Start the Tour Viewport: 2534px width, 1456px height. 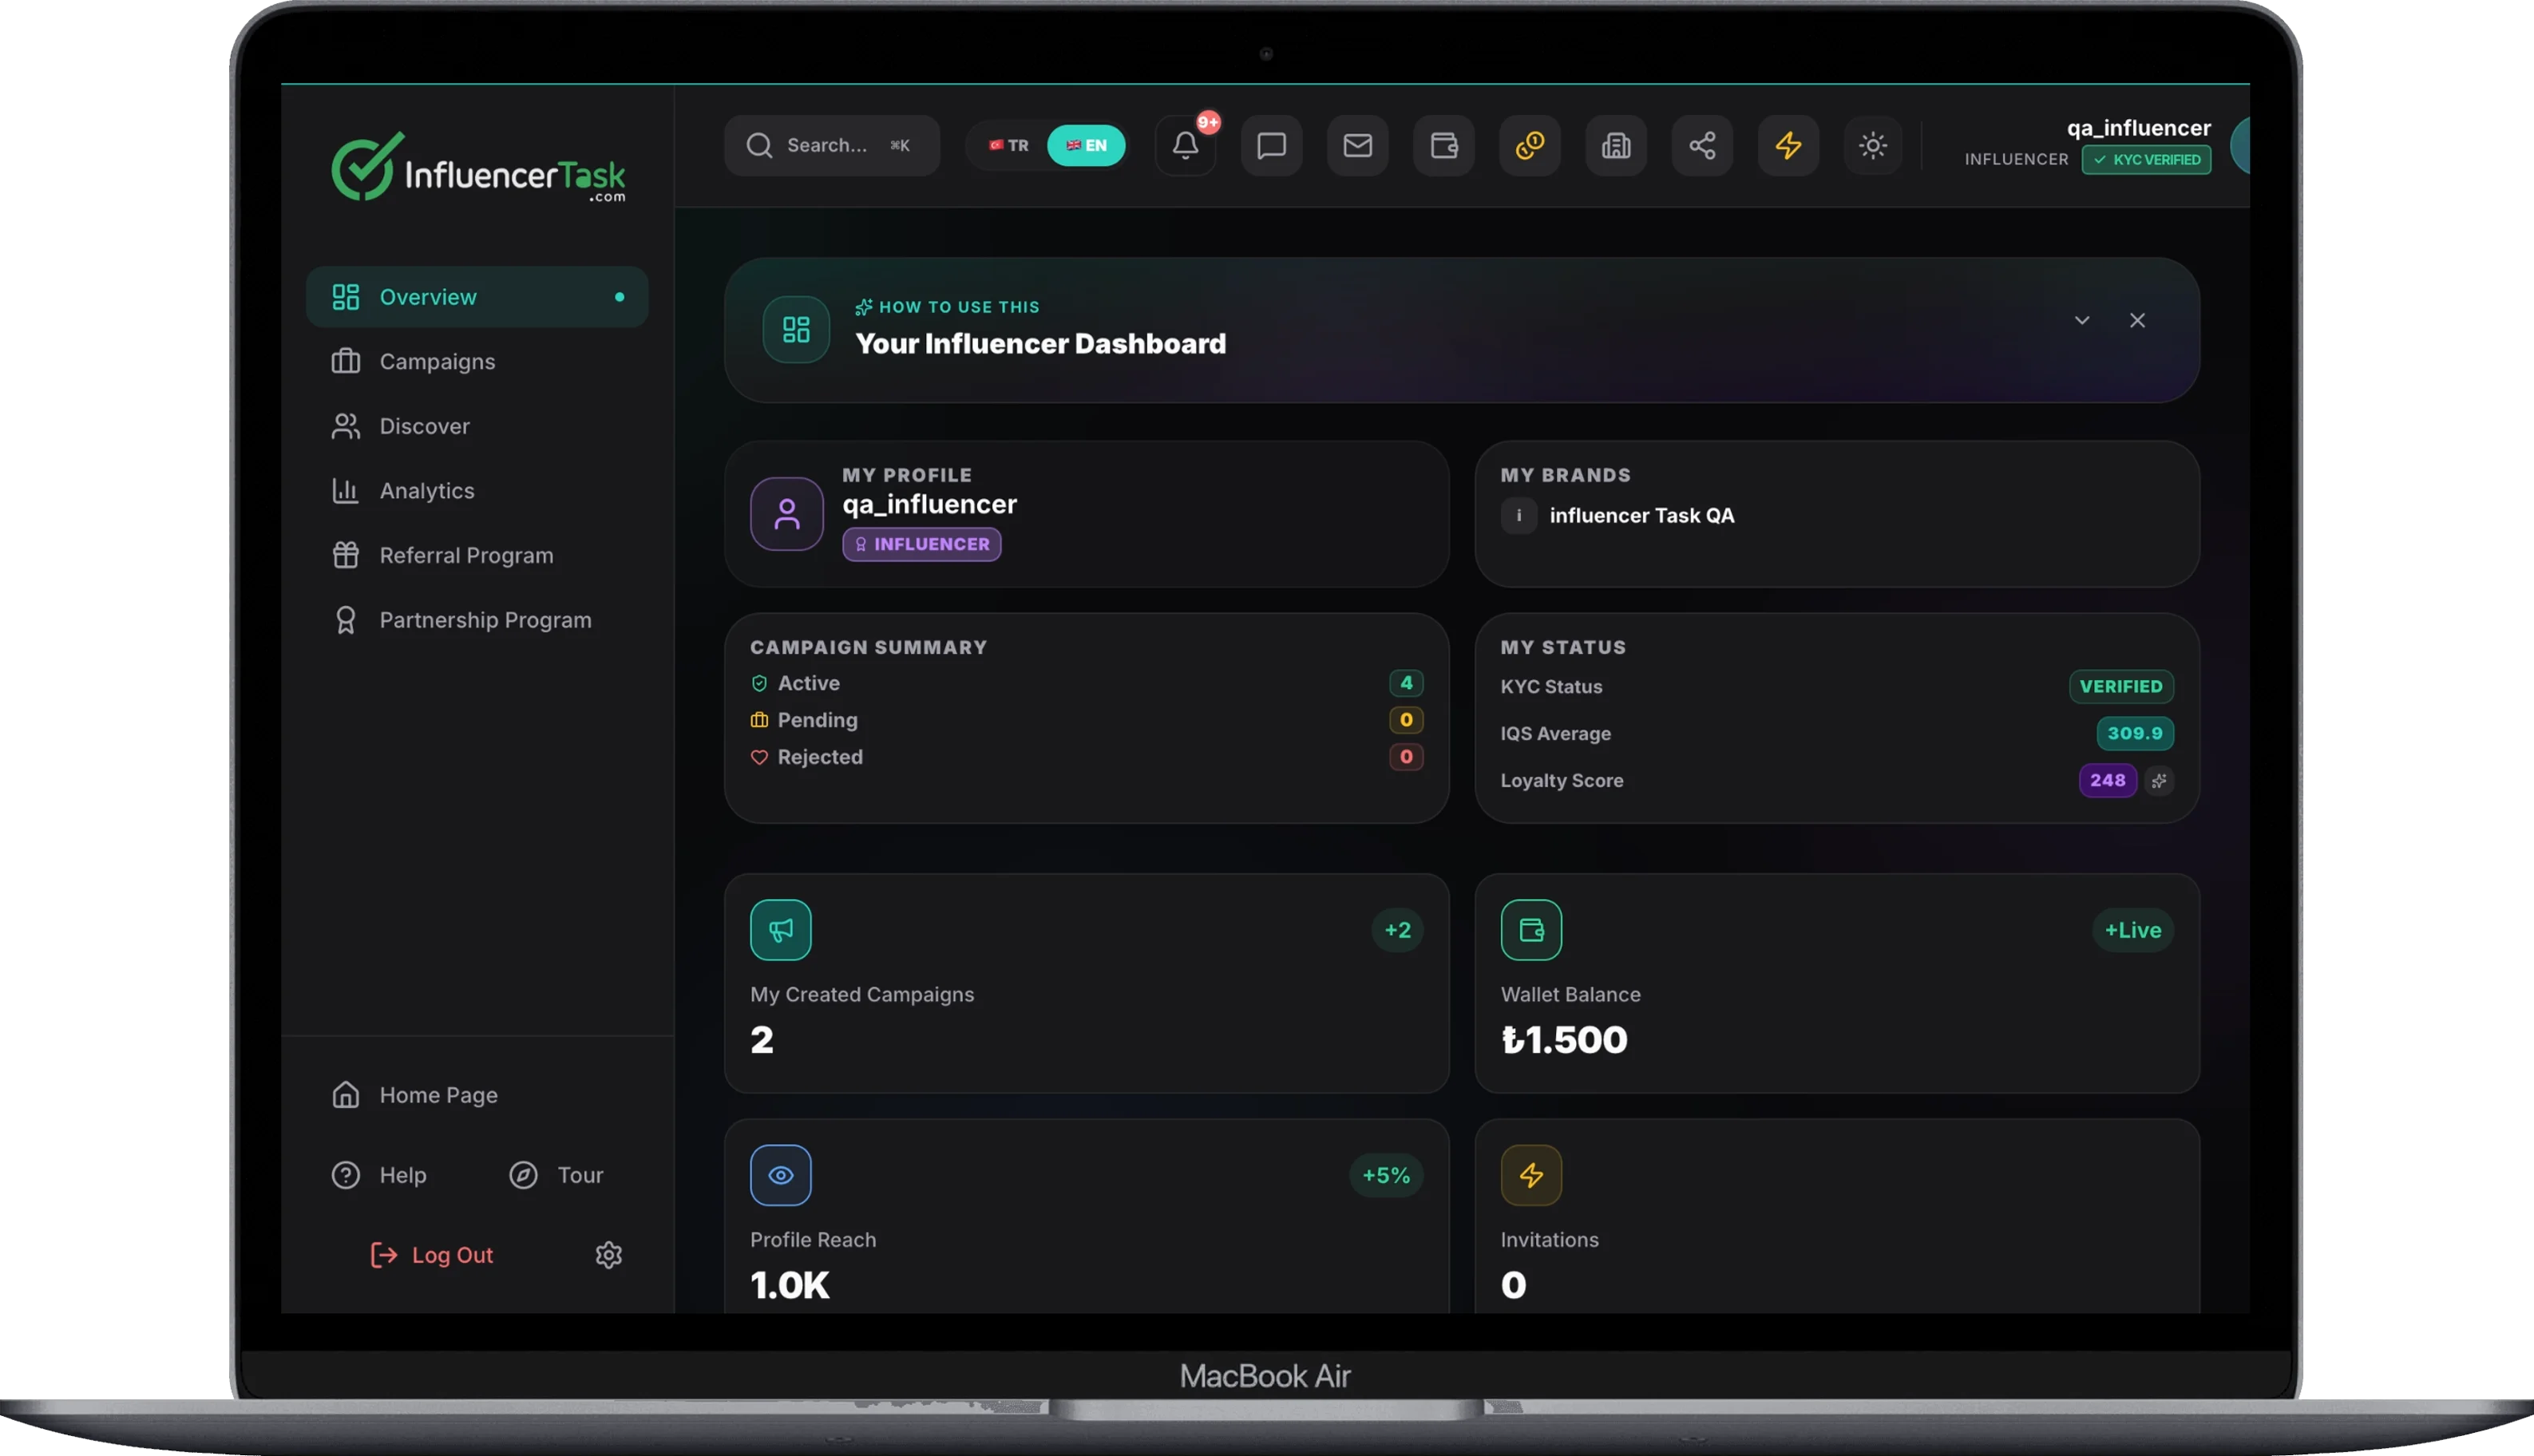(x=556, y=1175)
